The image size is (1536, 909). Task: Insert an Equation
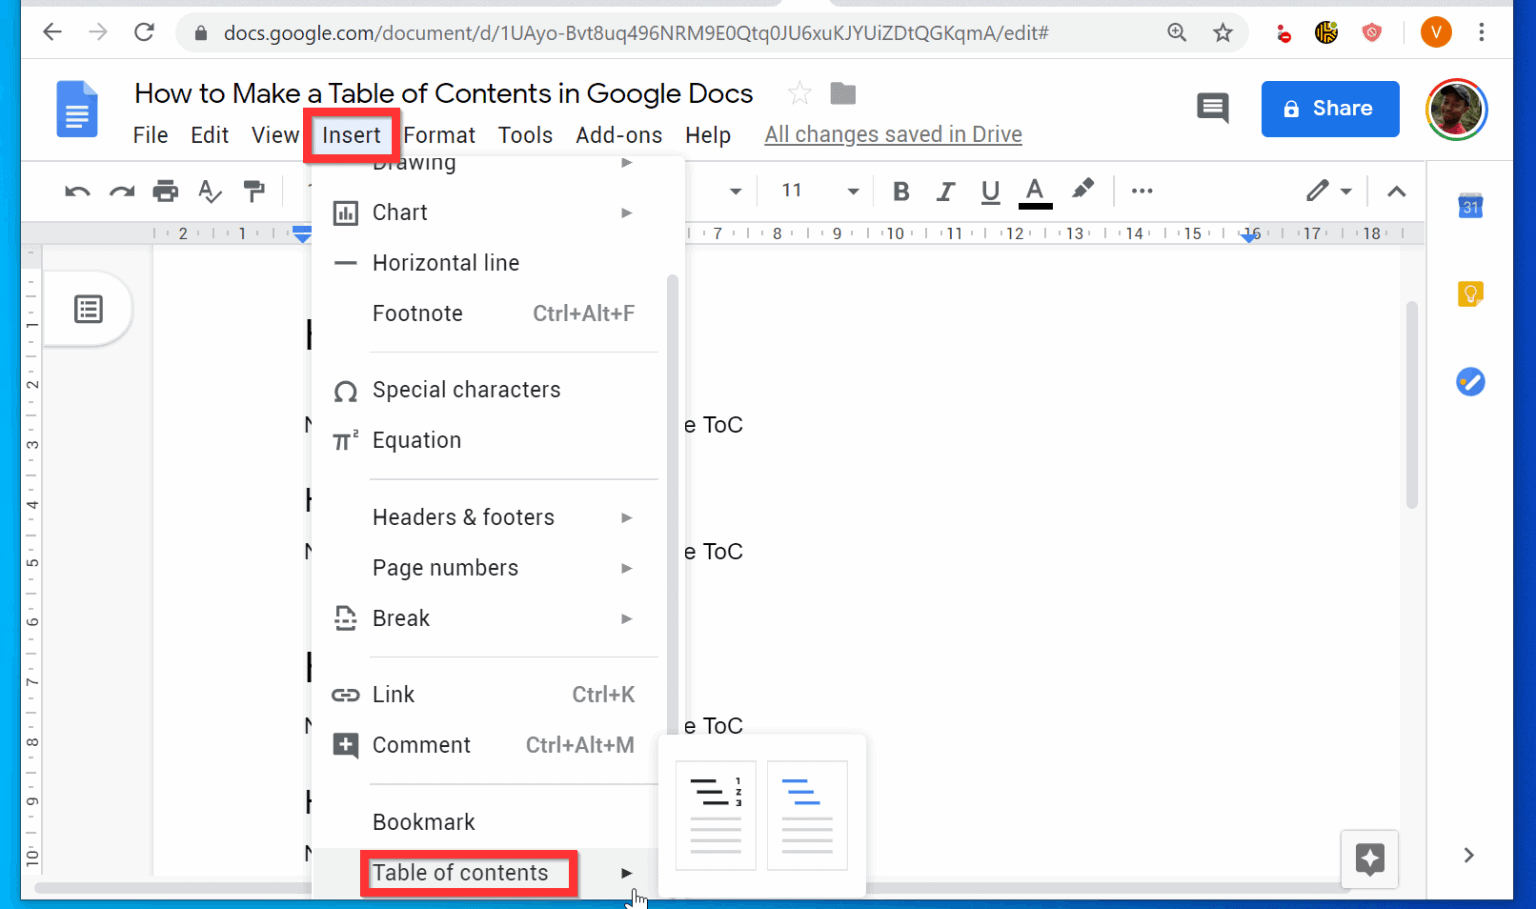[x=490, y=441]
